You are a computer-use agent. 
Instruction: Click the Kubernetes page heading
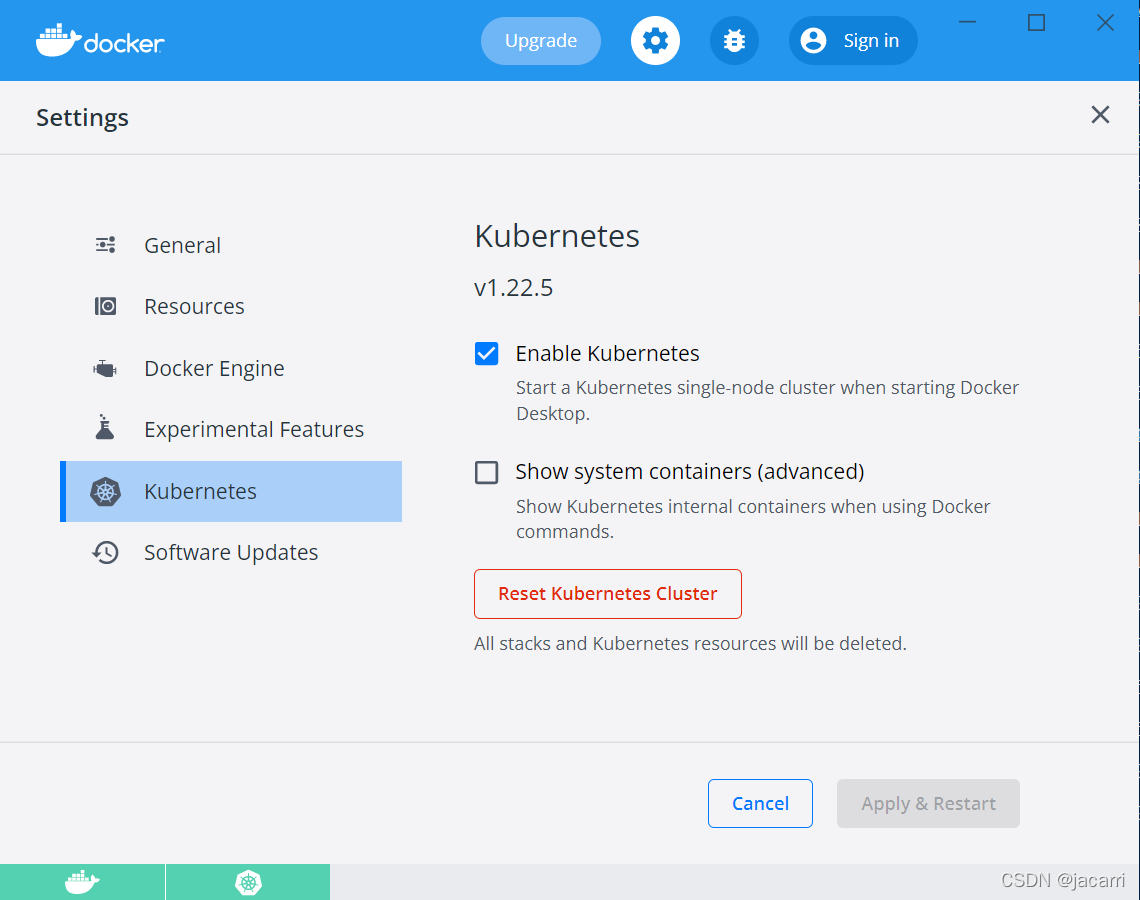557,236
